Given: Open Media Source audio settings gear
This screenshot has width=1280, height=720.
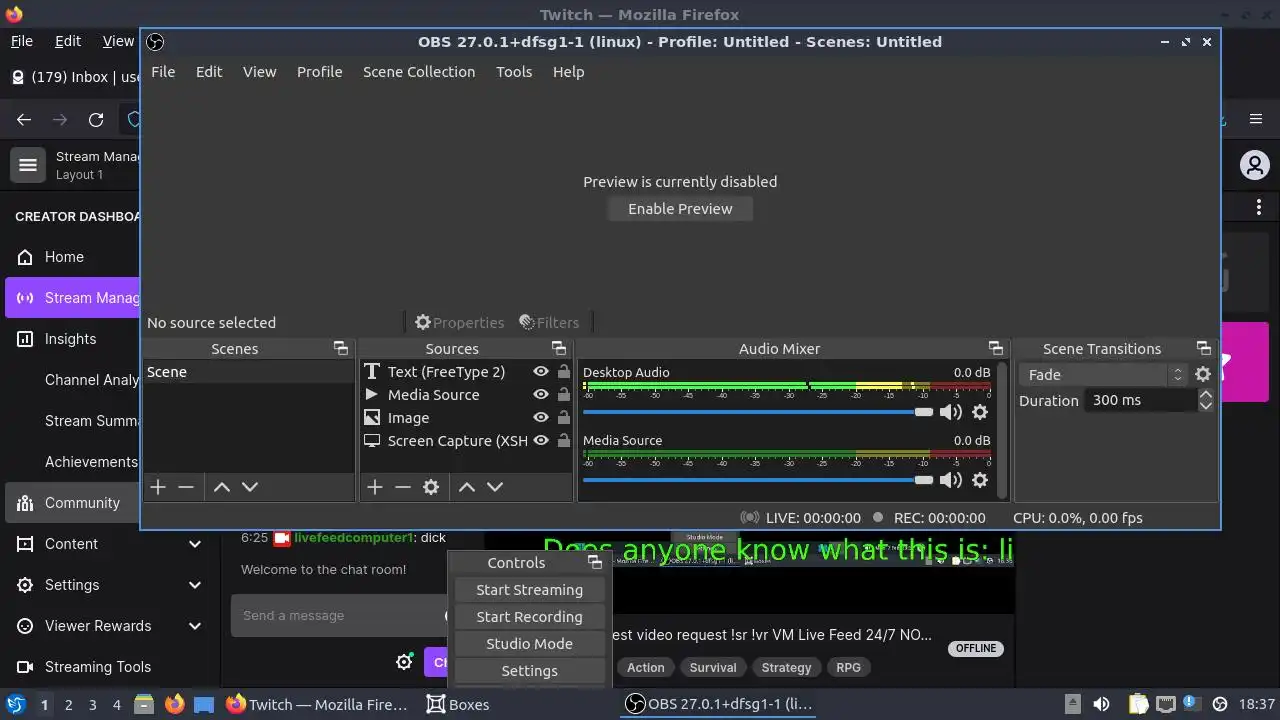Looking at the screenshot, I should pyautogui.click(x=980, y=480).
